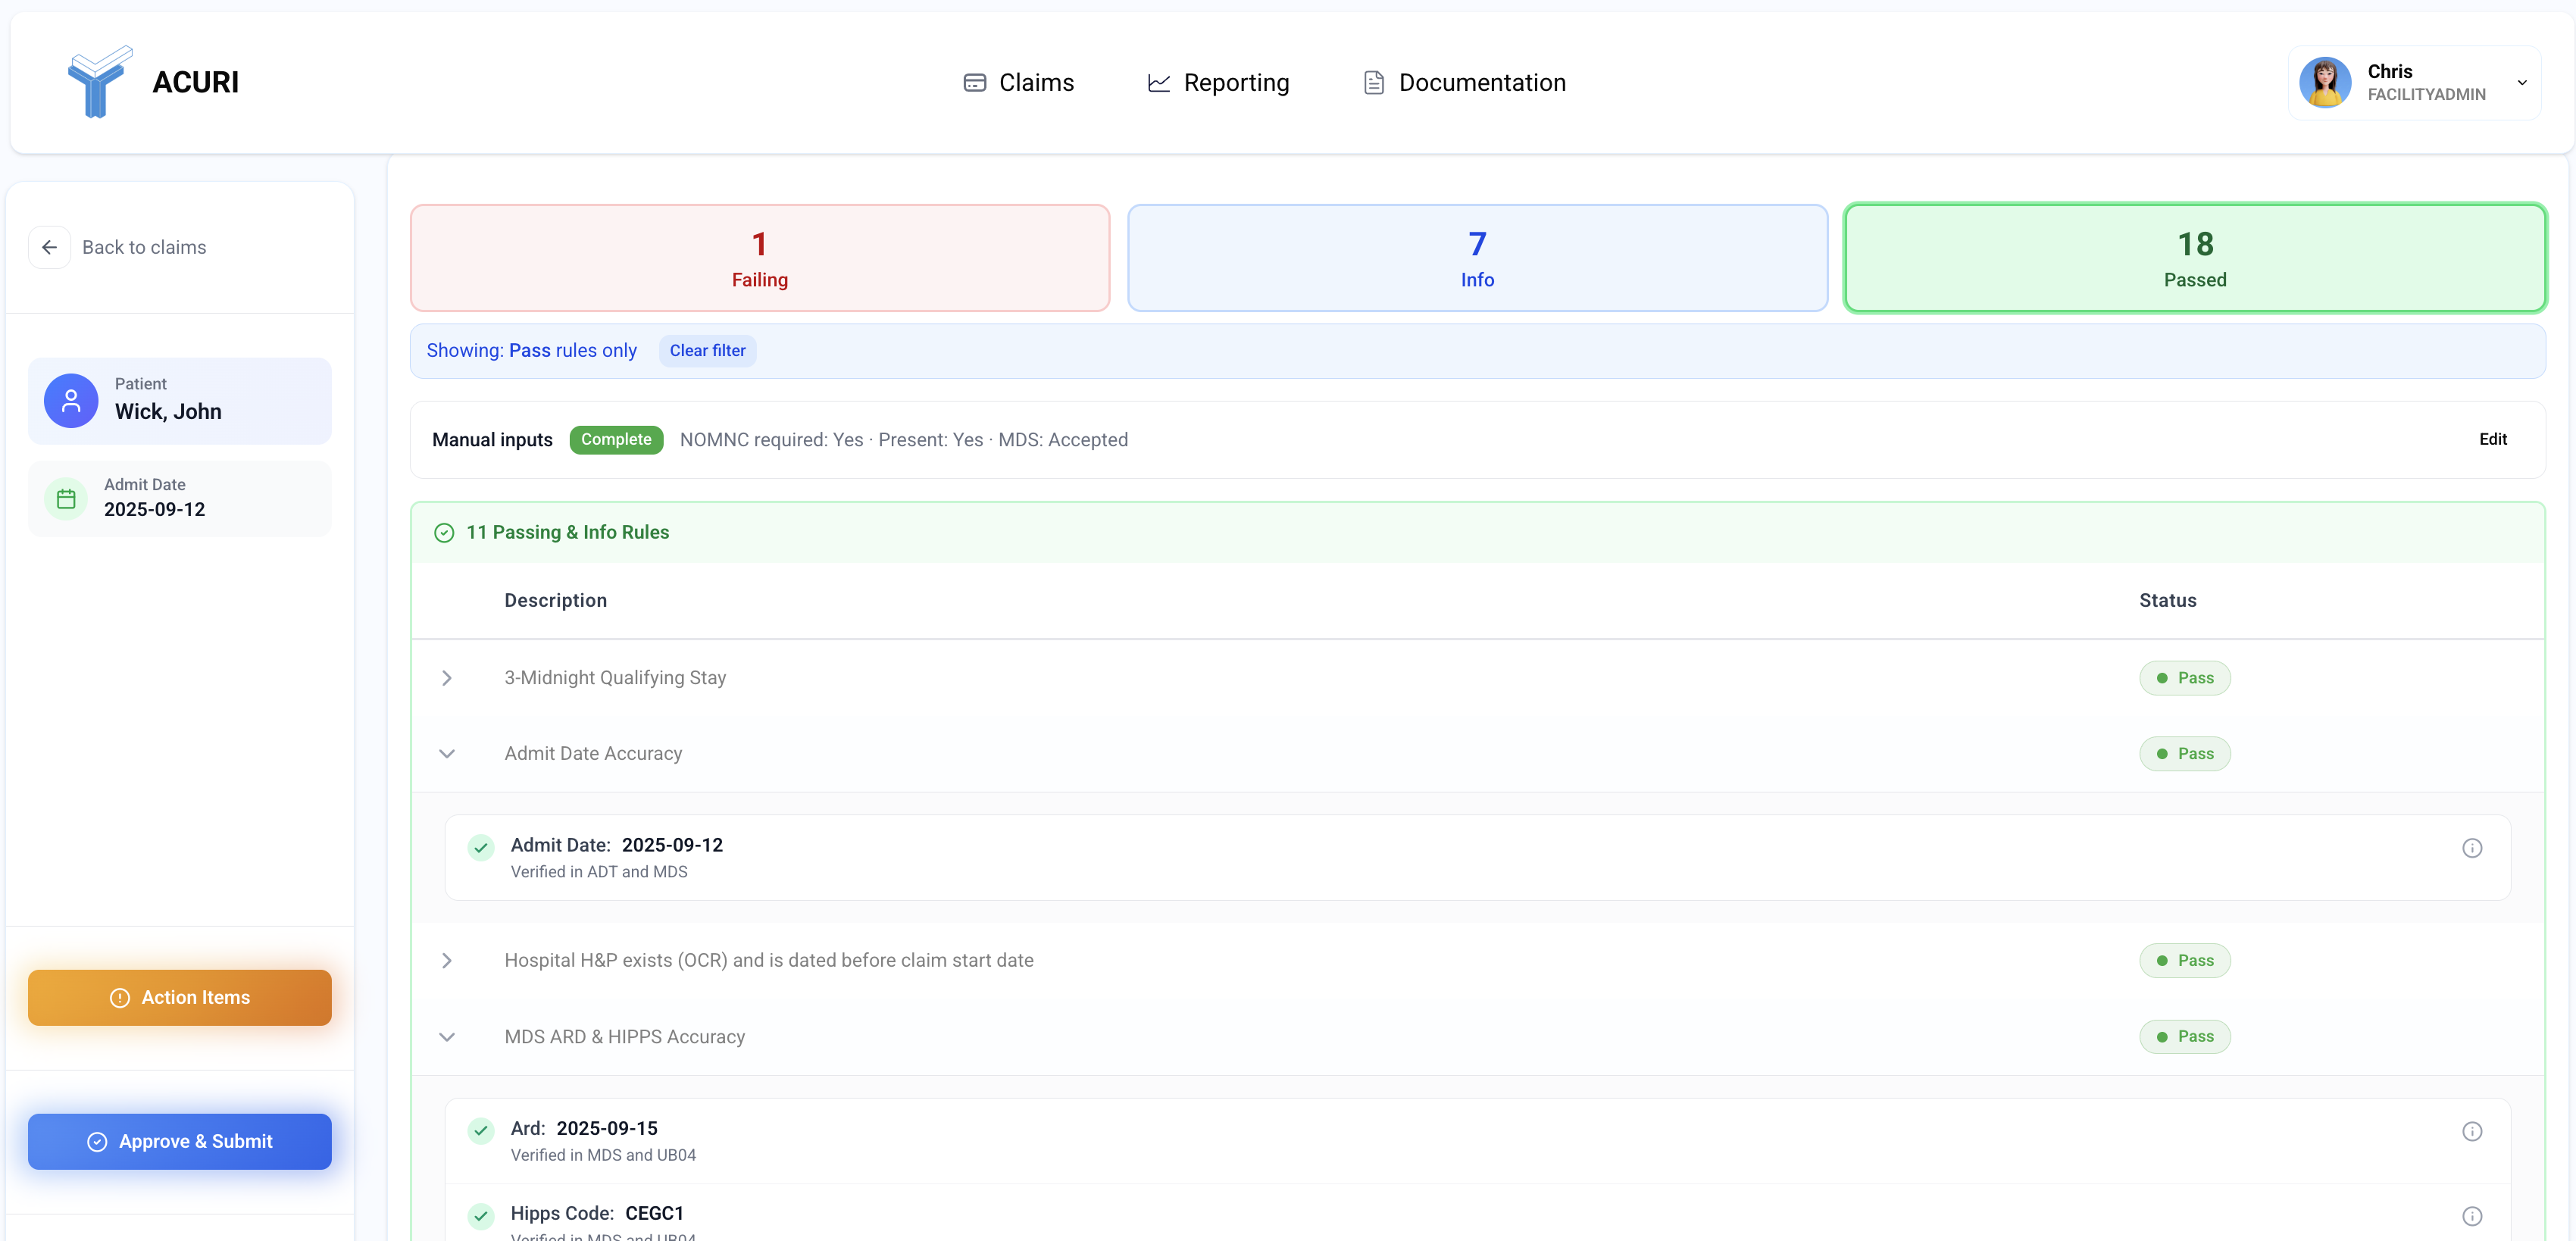Click green checkmark beside Admit Date 2025-09-12

point(481,848)
